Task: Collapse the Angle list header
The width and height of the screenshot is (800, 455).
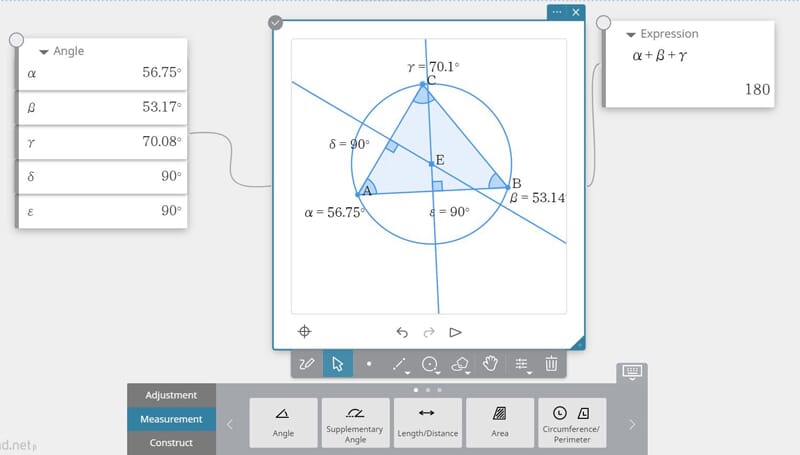Action: point(44,52)
